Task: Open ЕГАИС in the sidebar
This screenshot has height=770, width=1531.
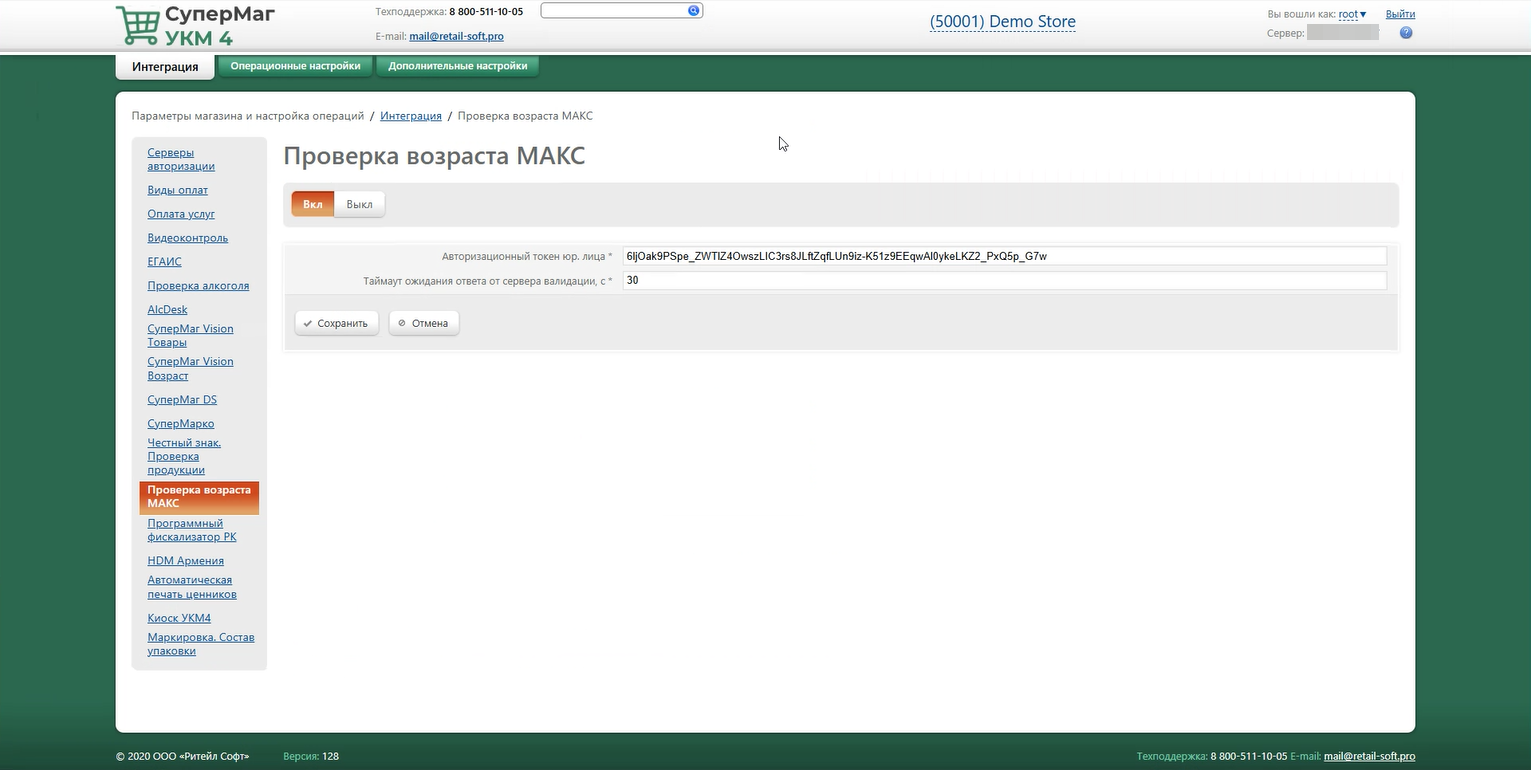Action: 164,261
